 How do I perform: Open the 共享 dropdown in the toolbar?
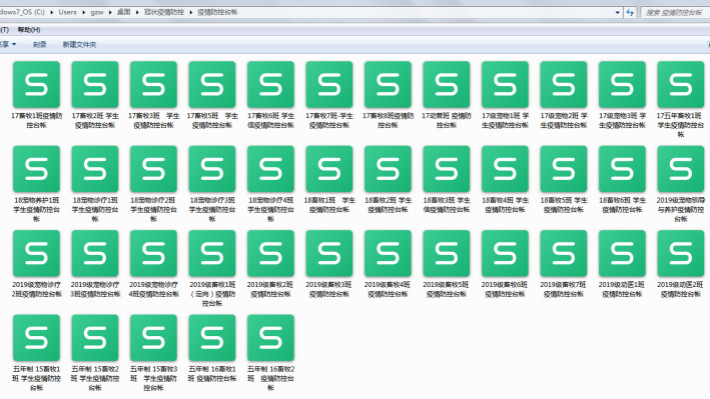coord(8,44)
